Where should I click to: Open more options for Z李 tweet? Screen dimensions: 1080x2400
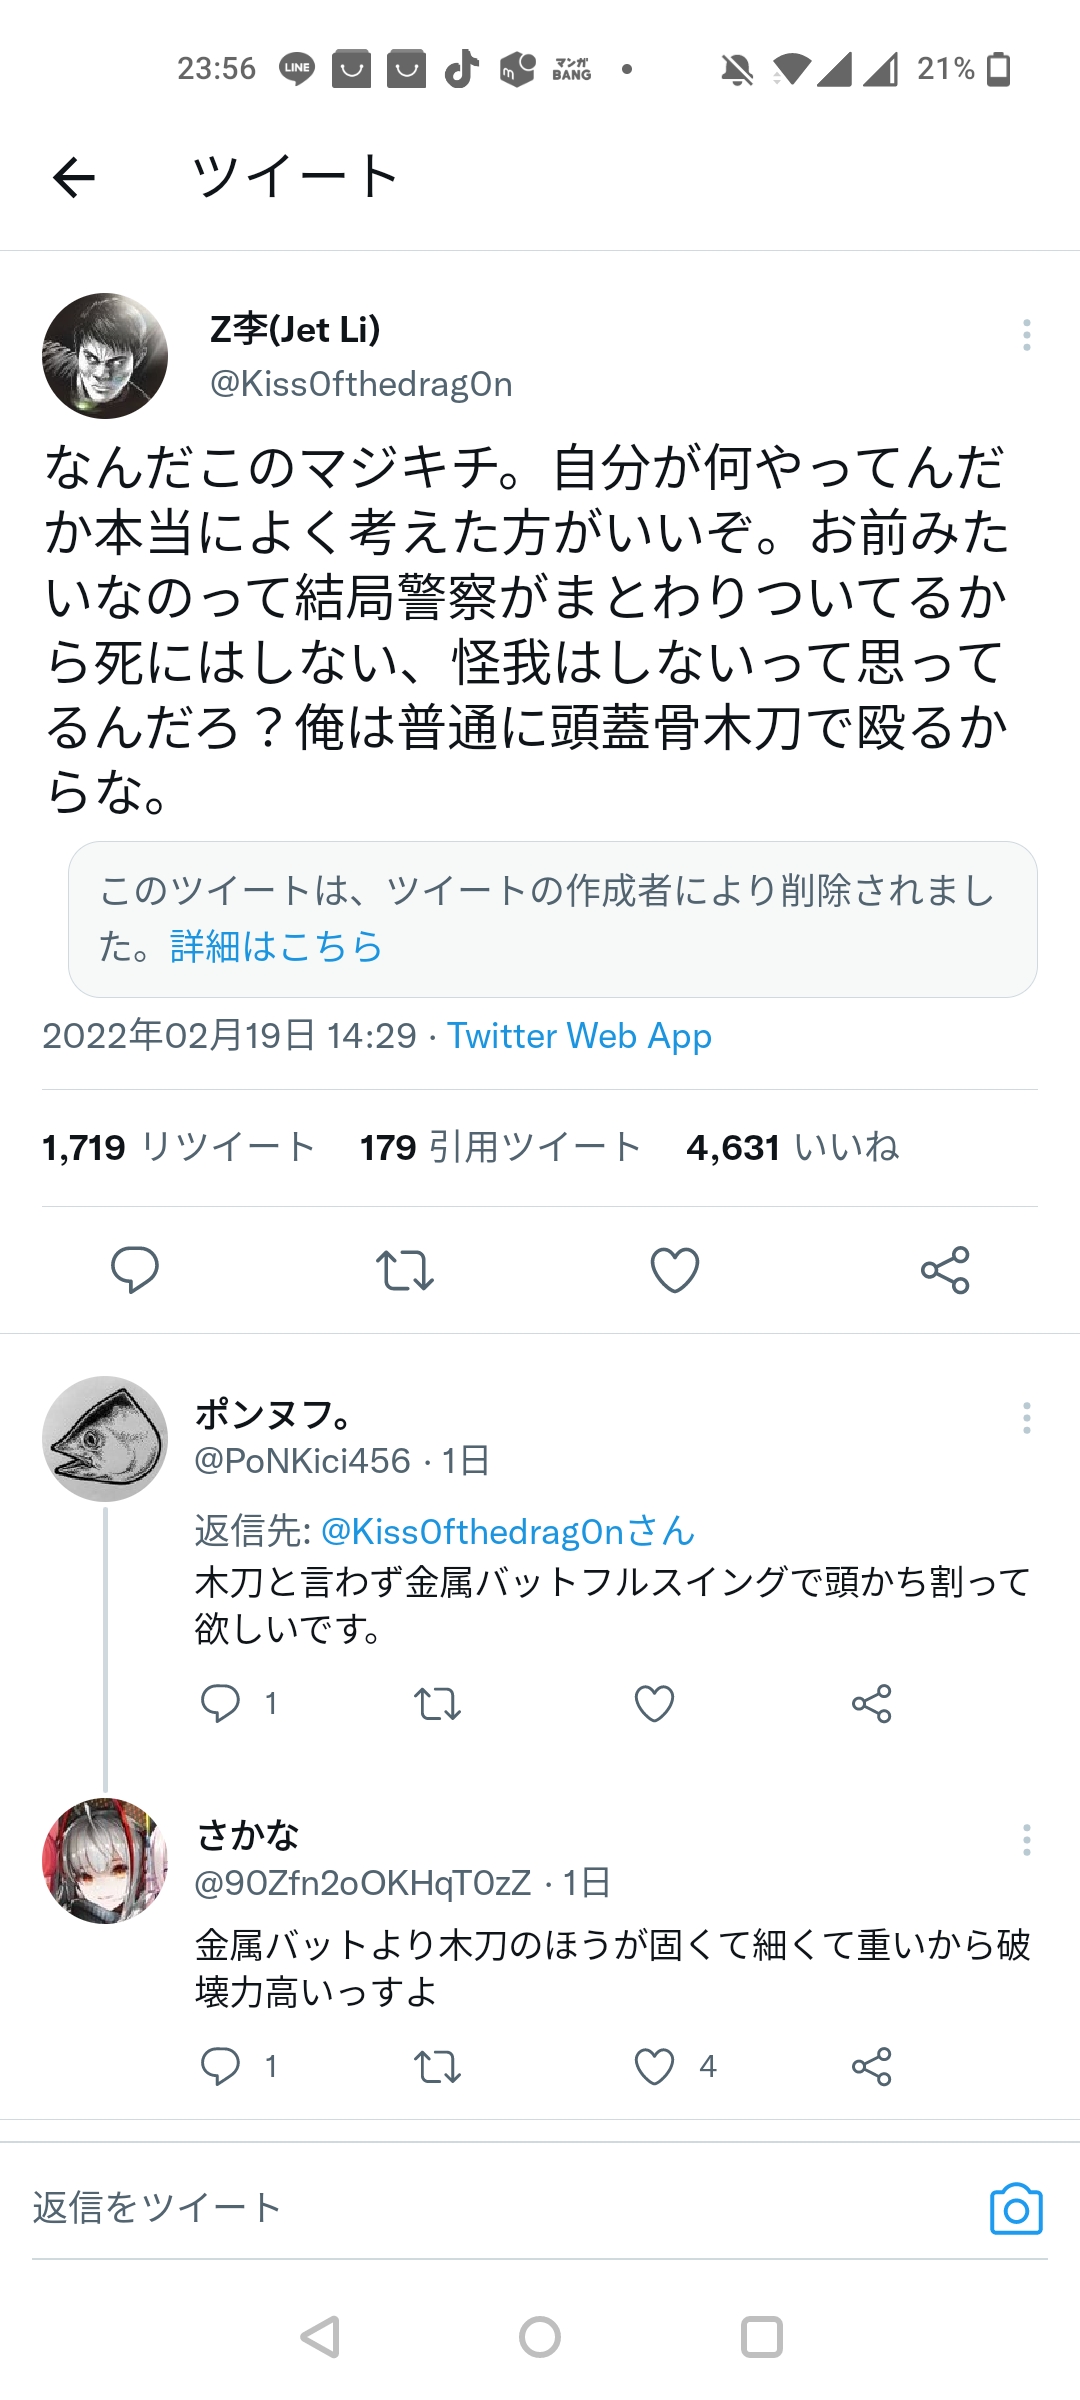[1026, 335]
